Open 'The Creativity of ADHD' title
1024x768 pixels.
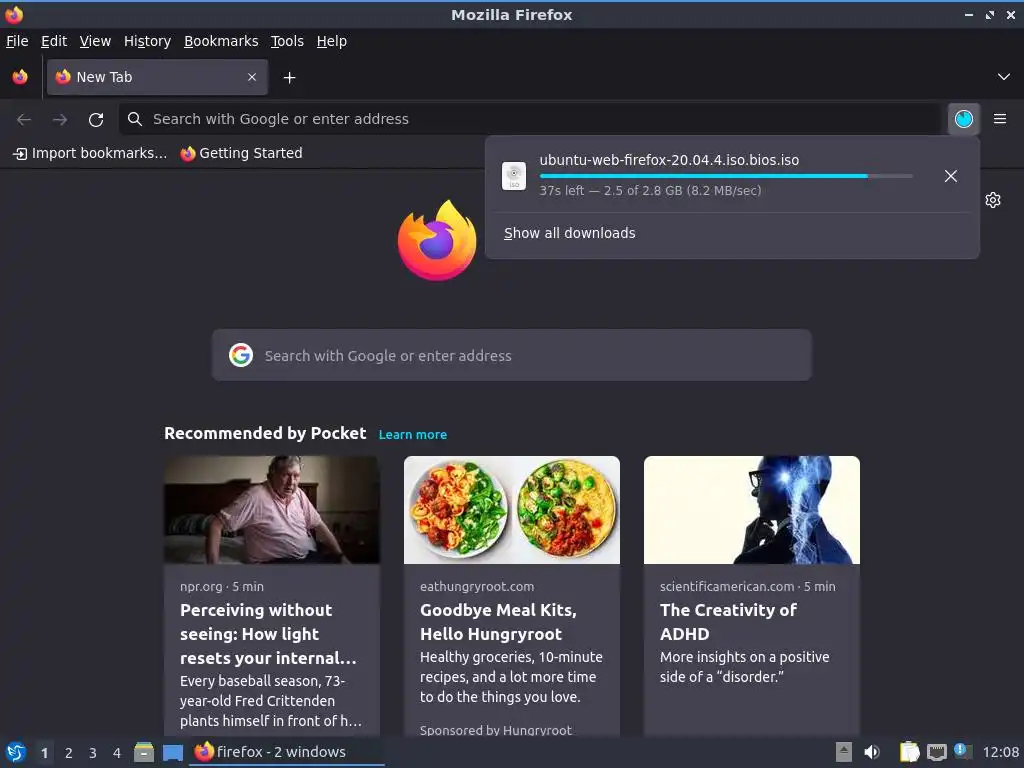coord(728,622)
